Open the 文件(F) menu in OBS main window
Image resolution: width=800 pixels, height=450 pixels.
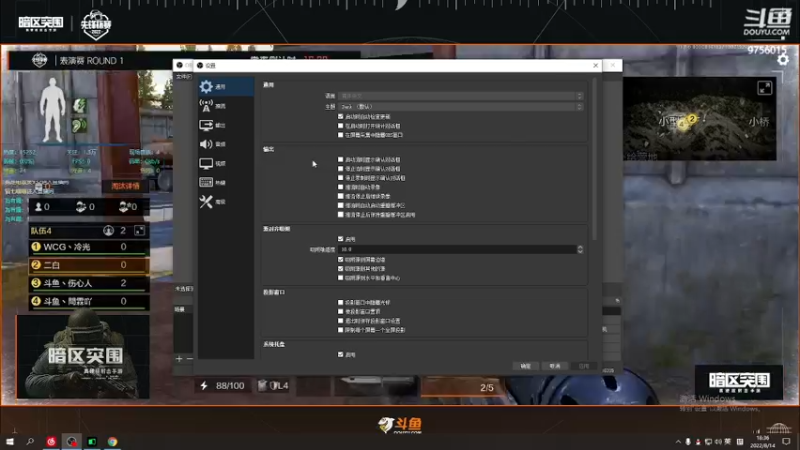pyautogui.click(x=184, y=77)
